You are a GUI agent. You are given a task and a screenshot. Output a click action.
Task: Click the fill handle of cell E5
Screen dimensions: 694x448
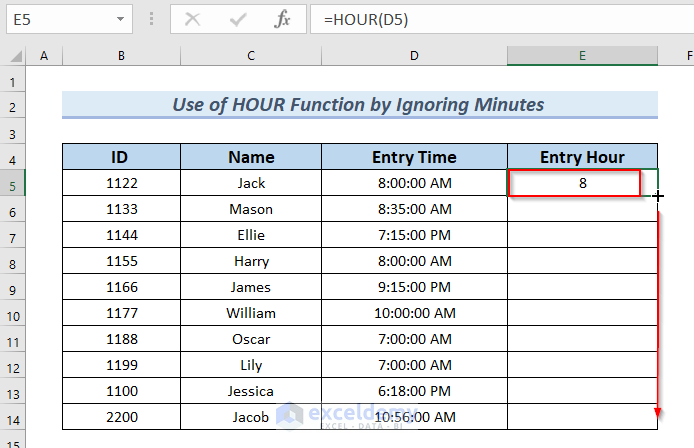[658, 196]
